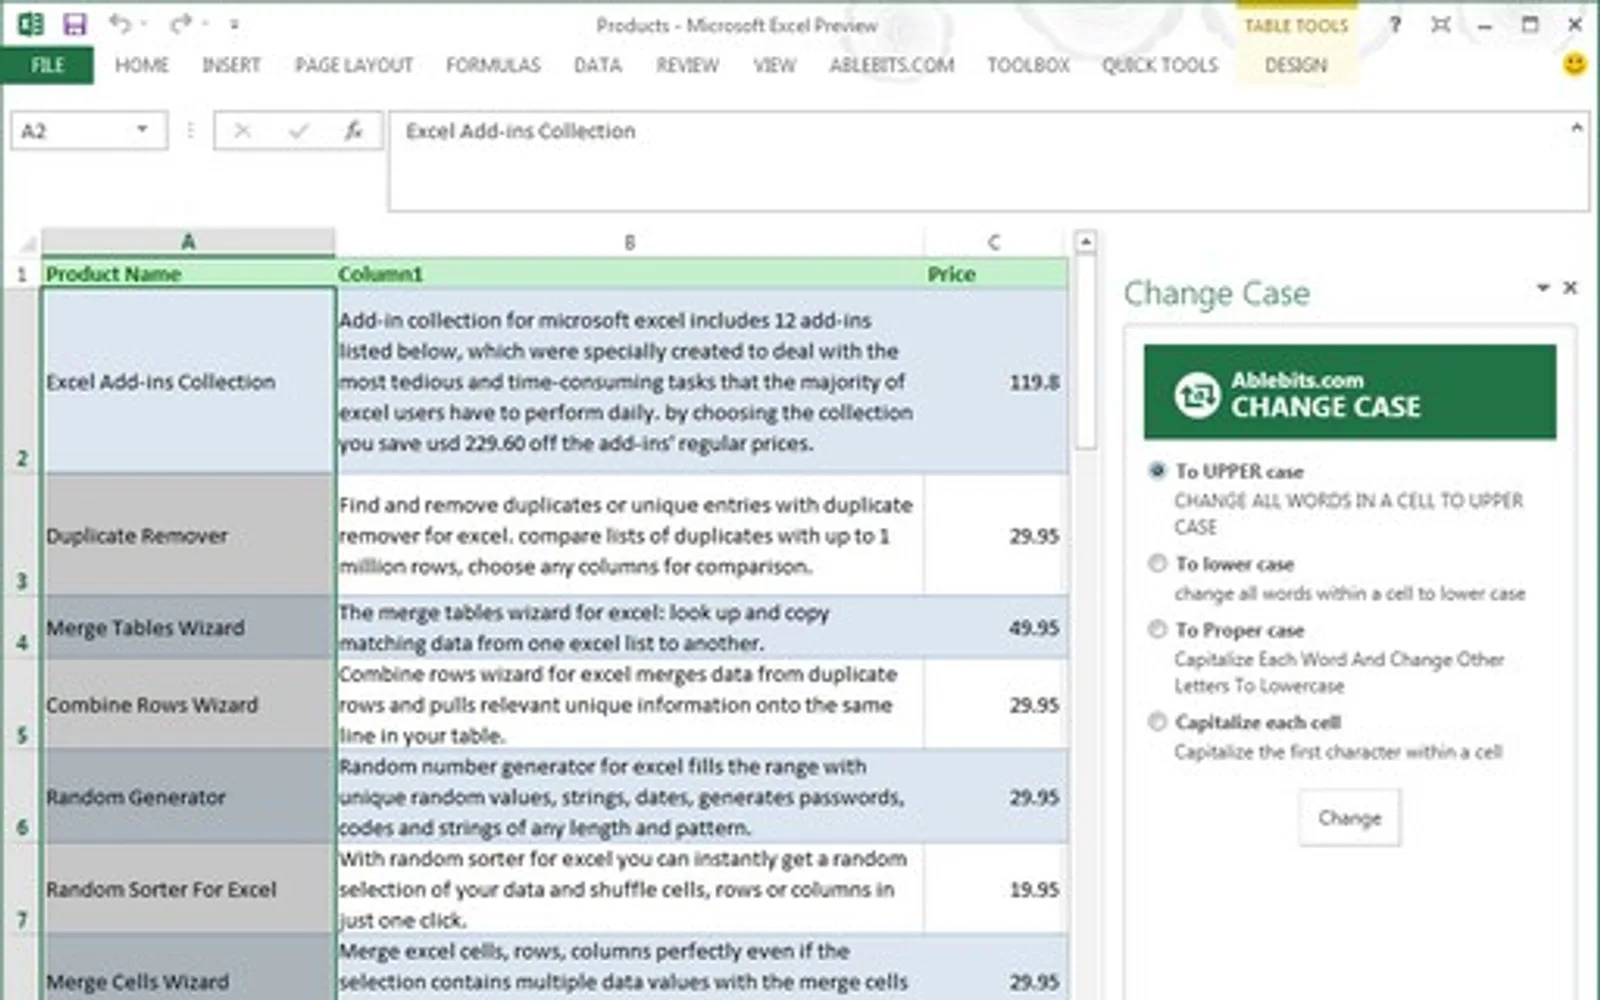Screen dimensions: 1600x1000
Task: Select the 'To lower case' radio option
Action: (1157, 563)
